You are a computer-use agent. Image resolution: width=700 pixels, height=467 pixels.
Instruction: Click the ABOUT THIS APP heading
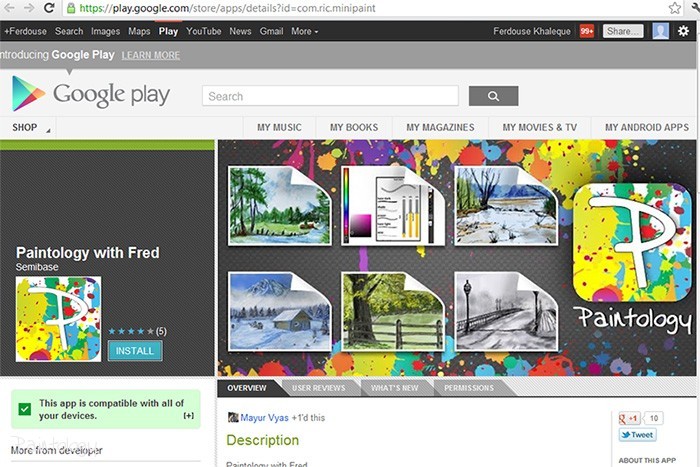point(647,460)
